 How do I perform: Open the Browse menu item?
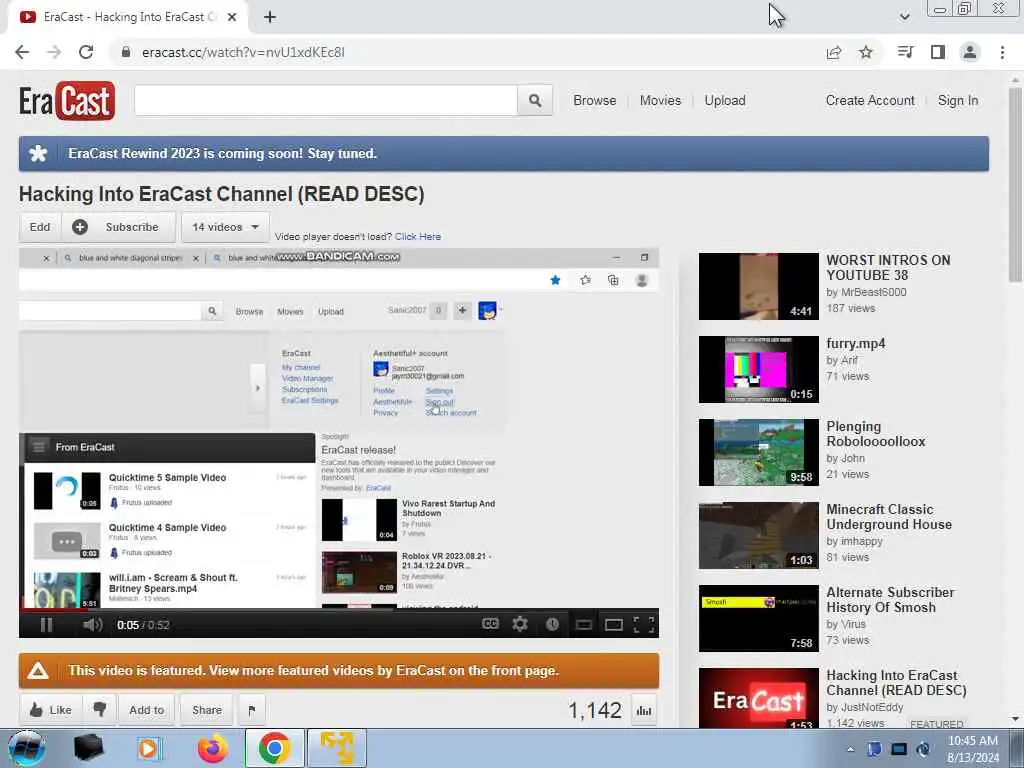coord(594,101)
